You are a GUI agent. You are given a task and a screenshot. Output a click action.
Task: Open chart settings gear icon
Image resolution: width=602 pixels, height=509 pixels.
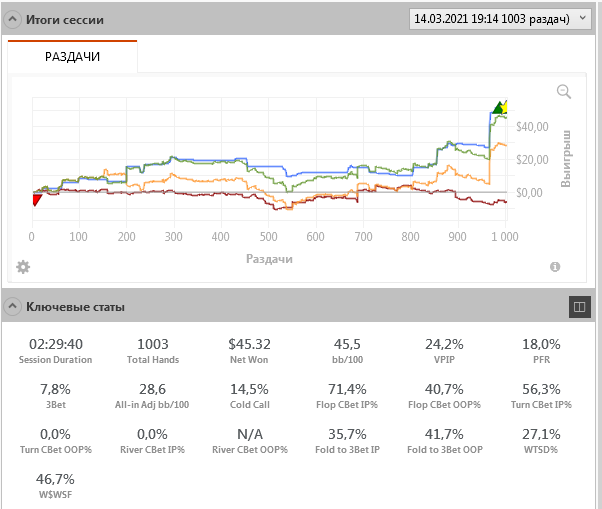23,267
